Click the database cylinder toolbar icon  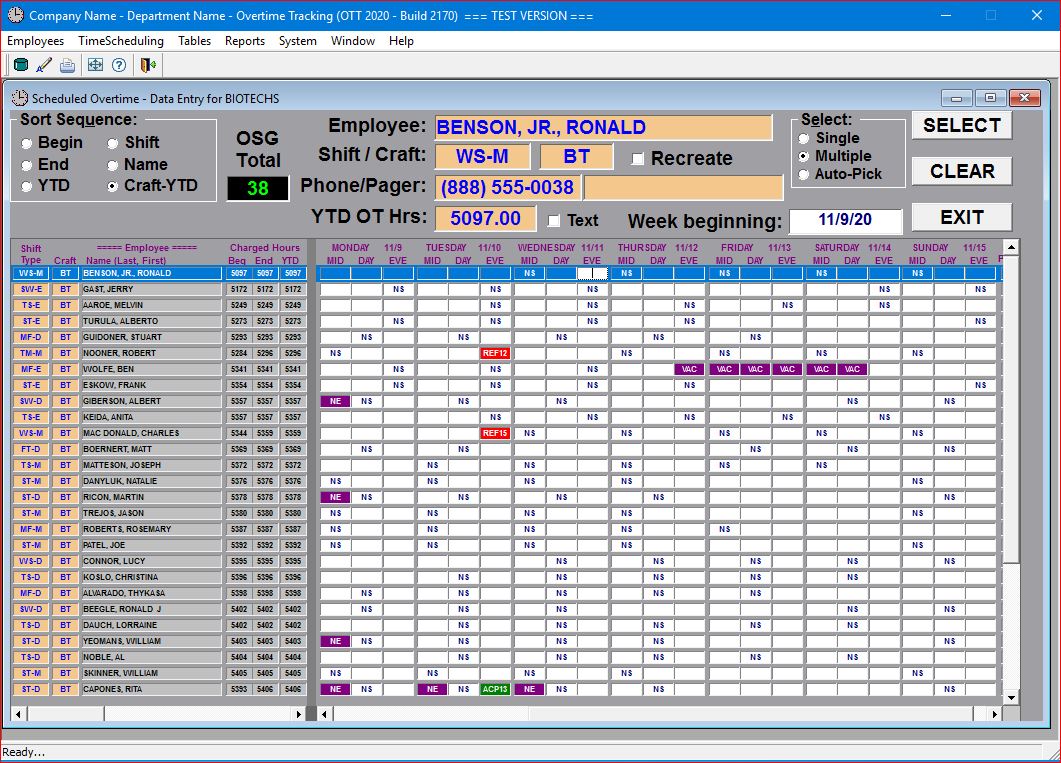pyautogui.click(x=21, y=66)
